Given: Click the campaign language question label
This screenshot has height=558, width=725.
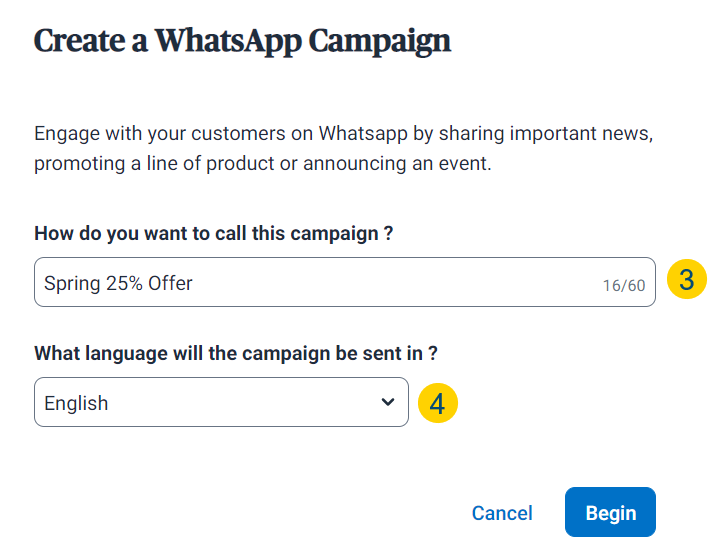Looking at the screenshot, I should (236, 353).
